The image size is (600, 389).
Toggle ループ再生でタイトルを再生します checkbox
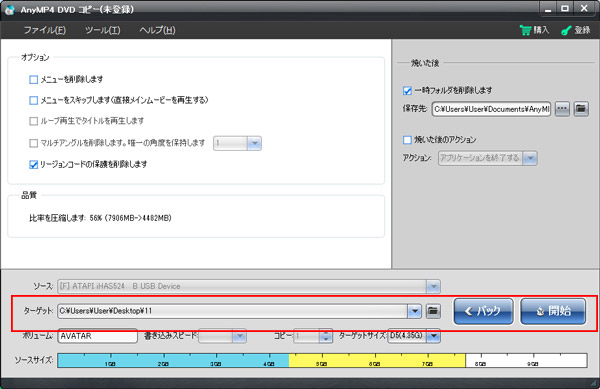pos(34,121)
